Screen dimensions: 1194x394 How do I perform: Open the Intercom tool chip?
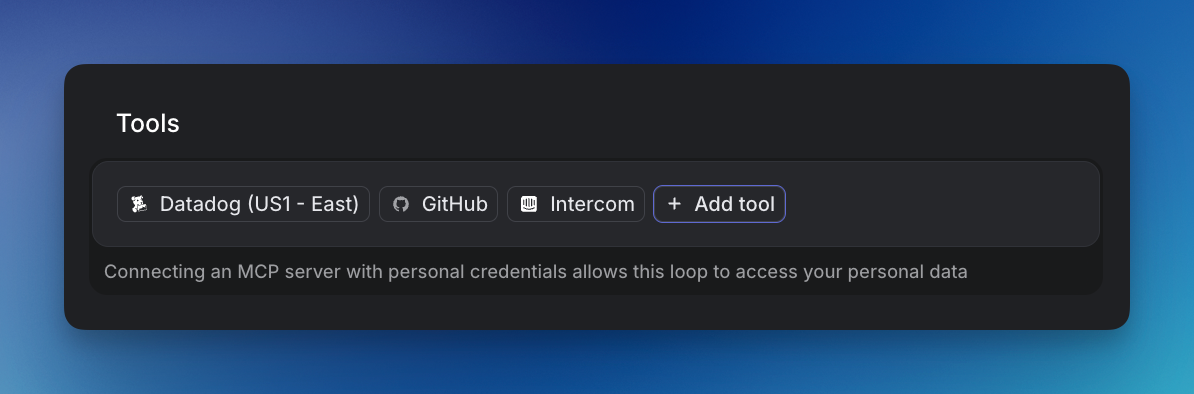(x=576, y=204)
